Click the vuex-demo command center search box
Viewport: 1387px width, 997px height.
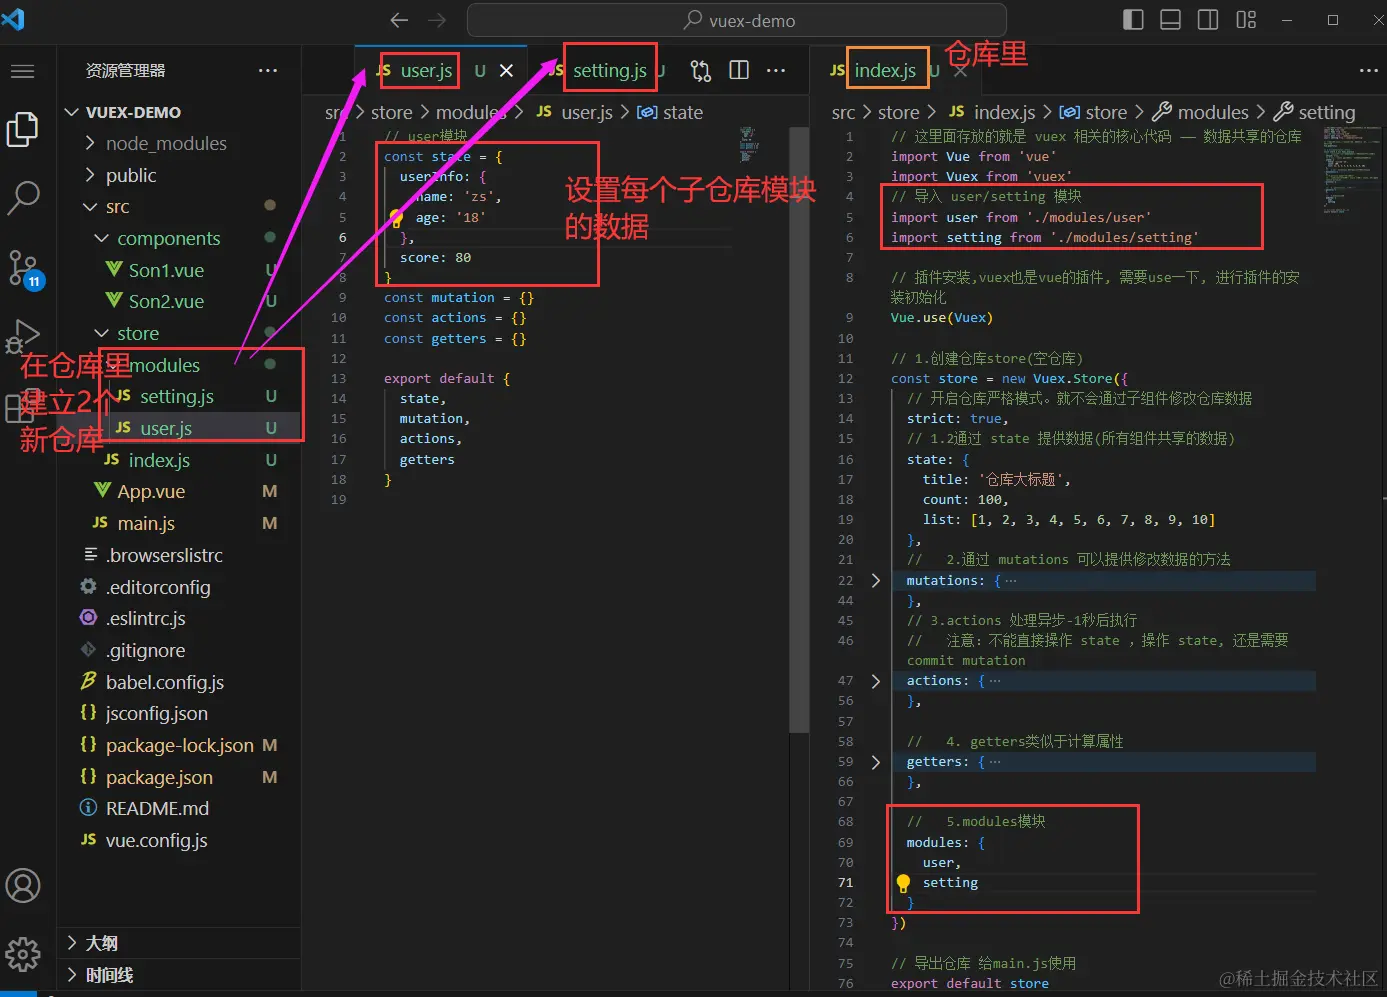[737, 20]
